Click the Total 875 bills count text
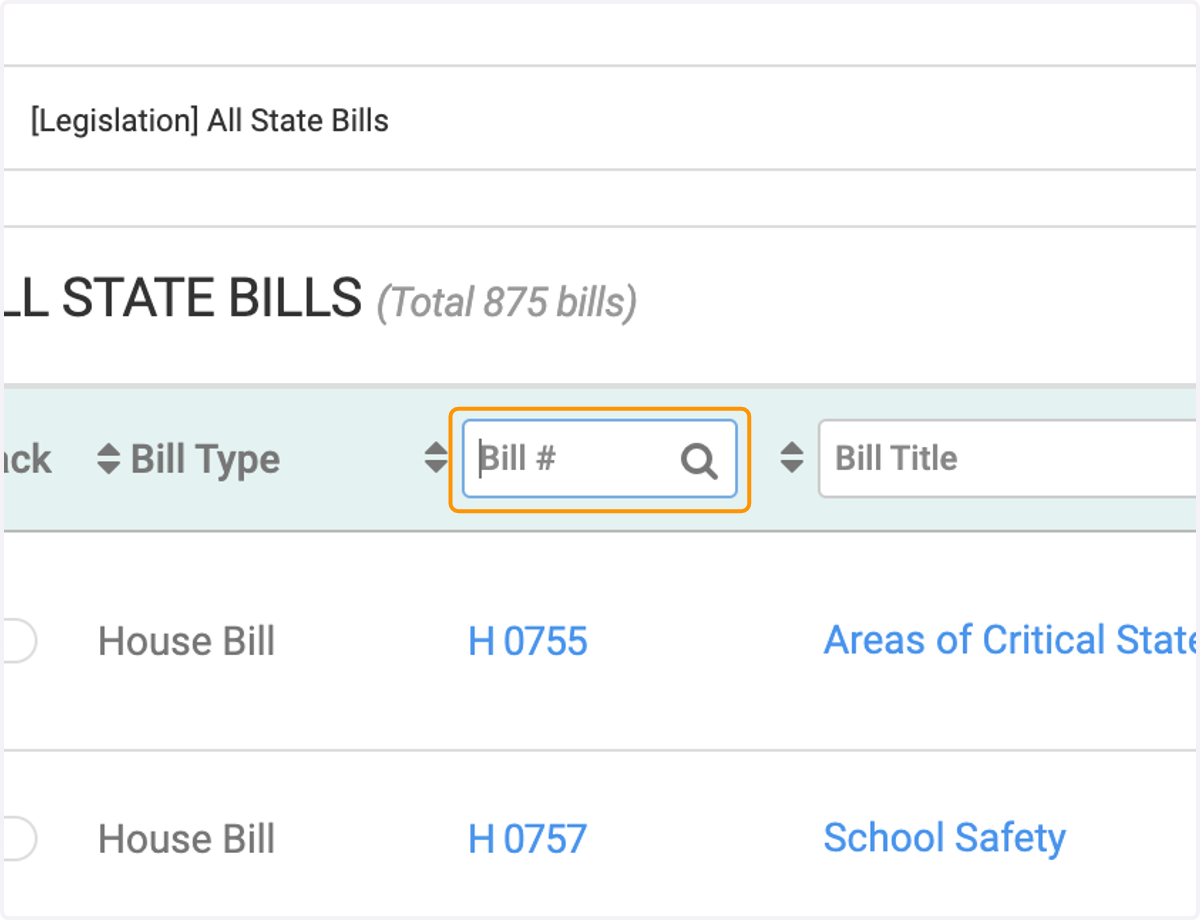The width and height of the screenshot is (1200, 920). click(x=507, y=301)
